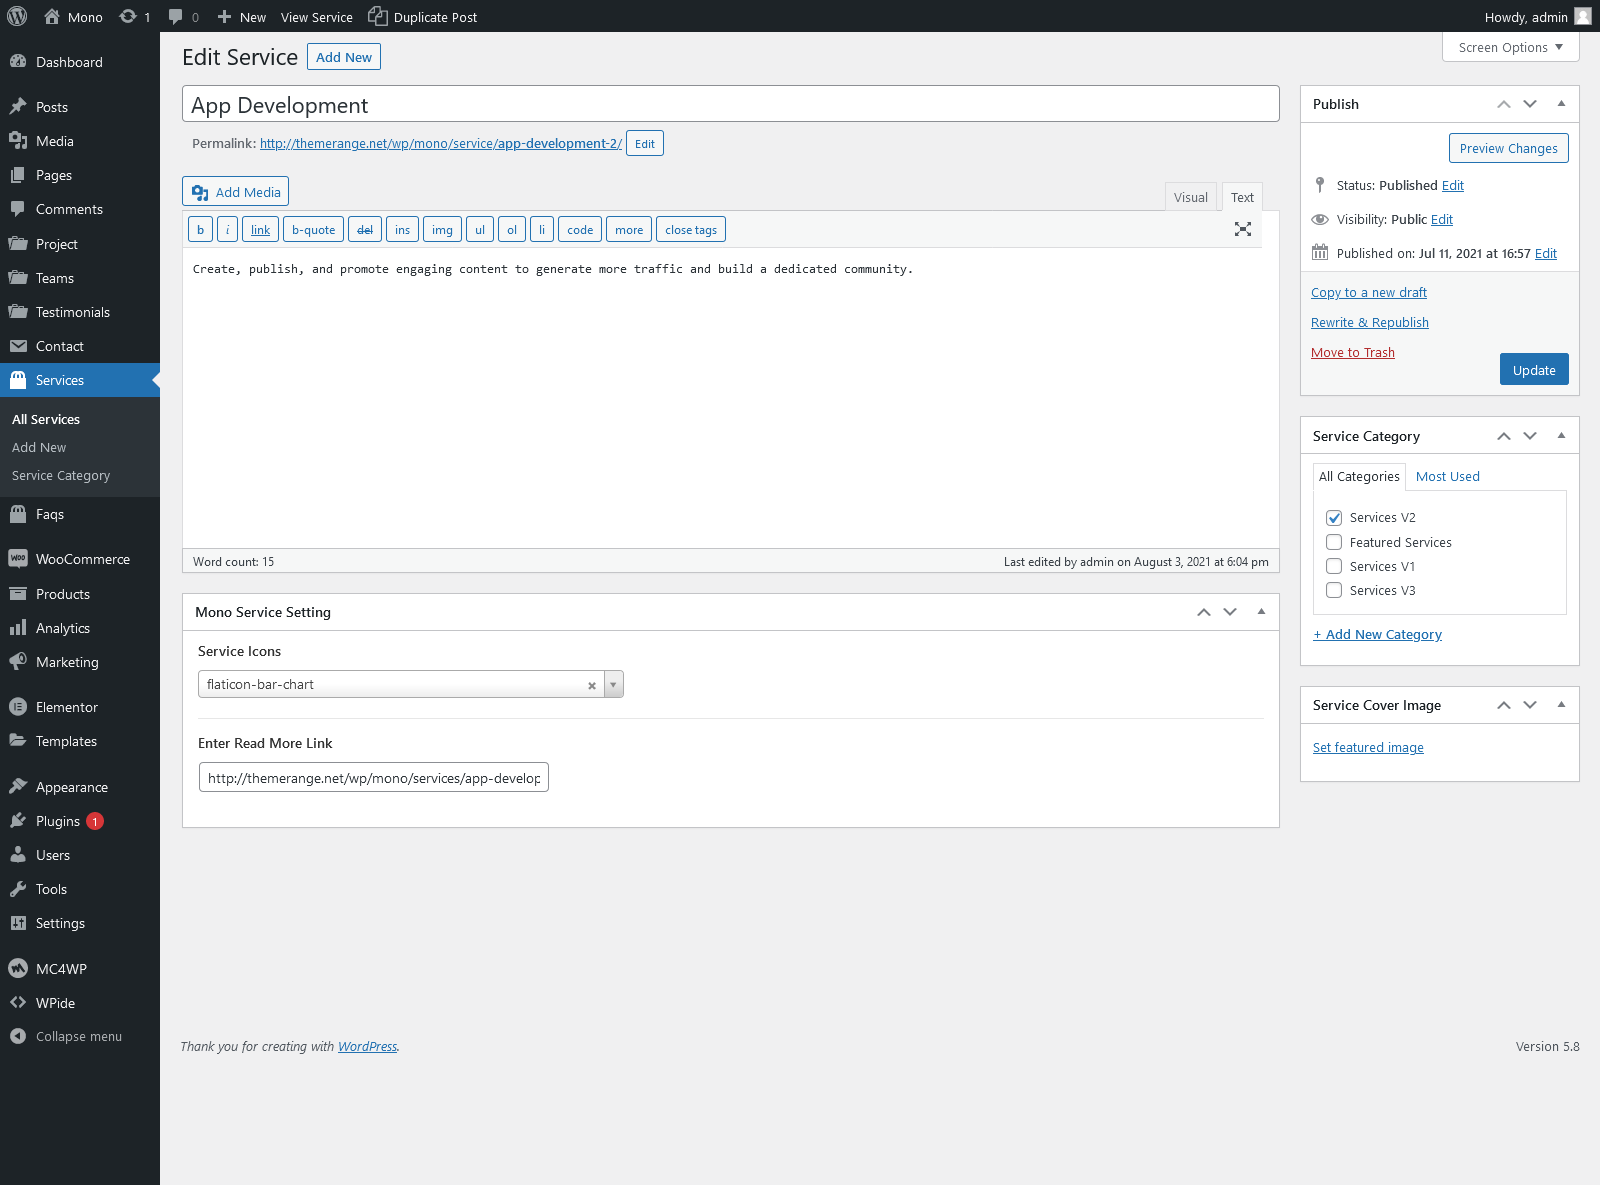Open the Screen Options dropdown
Image resolution: width=1600 pixels, height=1185 pixels.
[x=1510, y=47]
